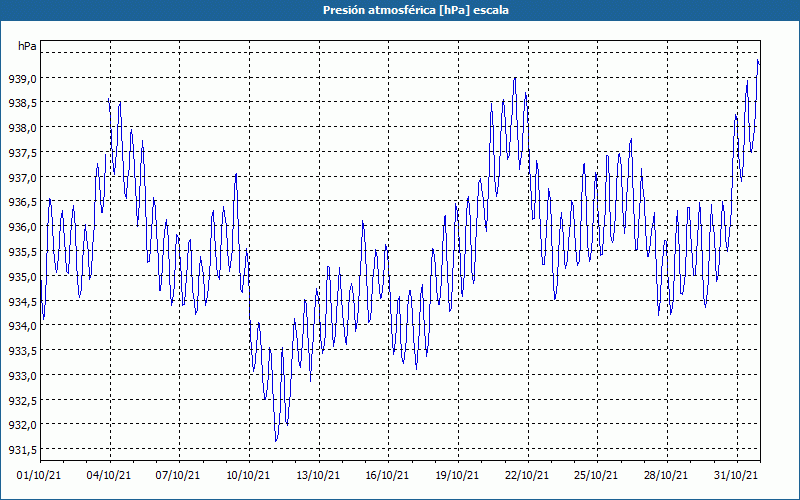This screenshot has height=500, width=800.
Task: Click the 25/10/21 date label
Action: coord(596,475)
